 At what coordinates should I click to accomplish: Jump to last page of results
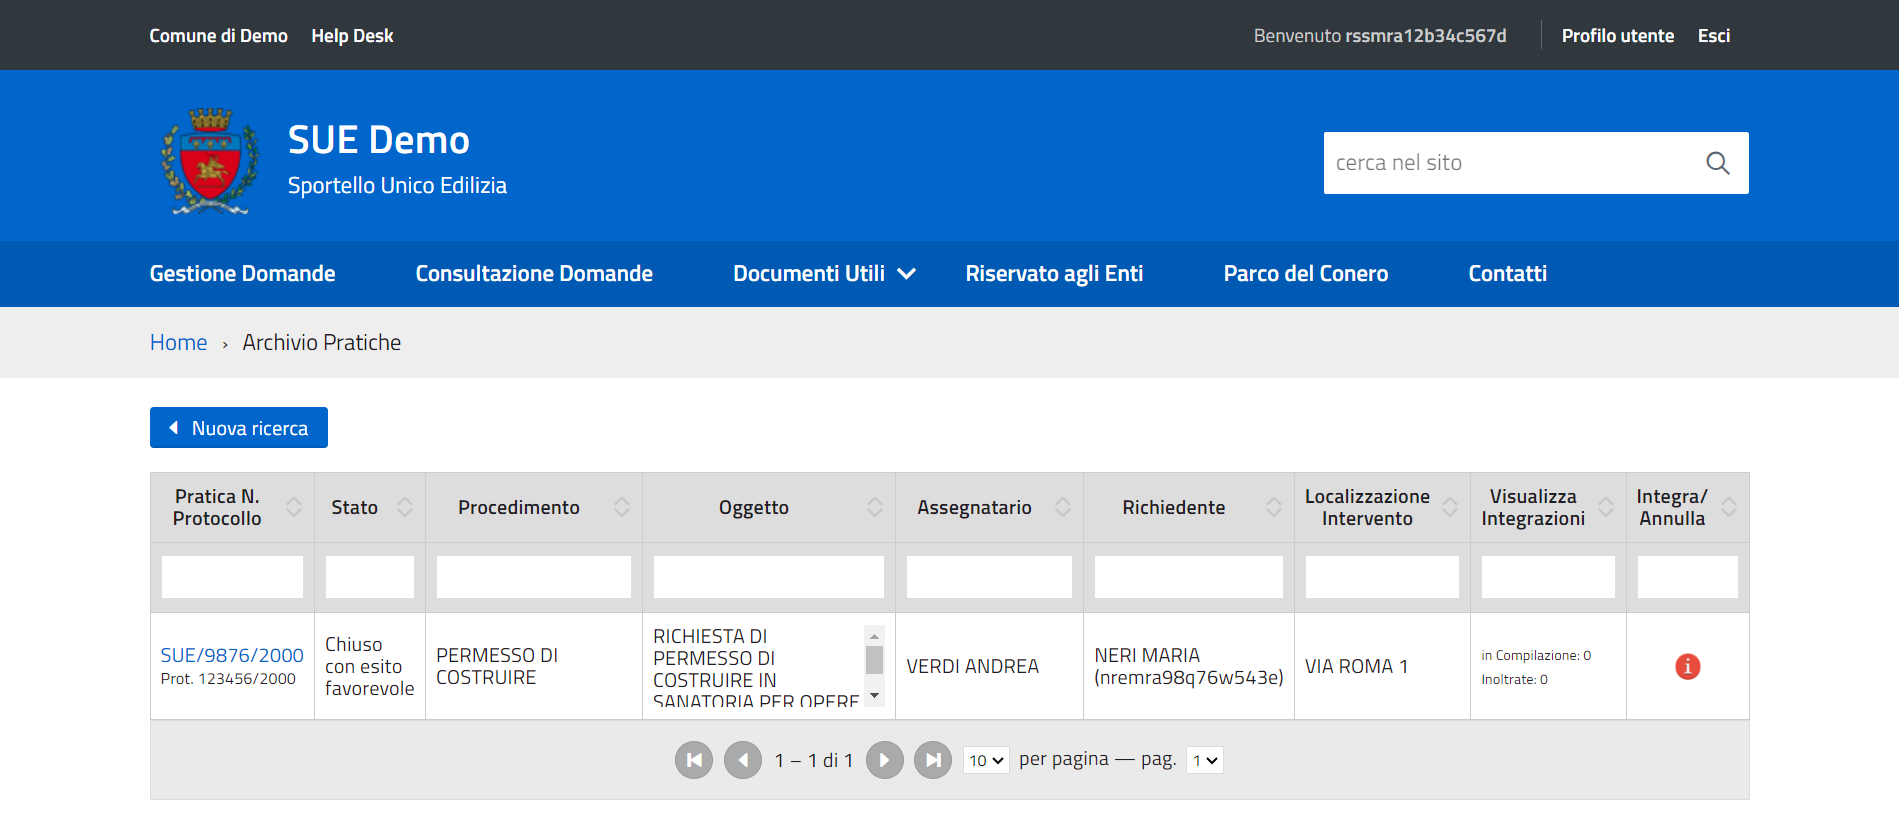(x=933, y=760)
